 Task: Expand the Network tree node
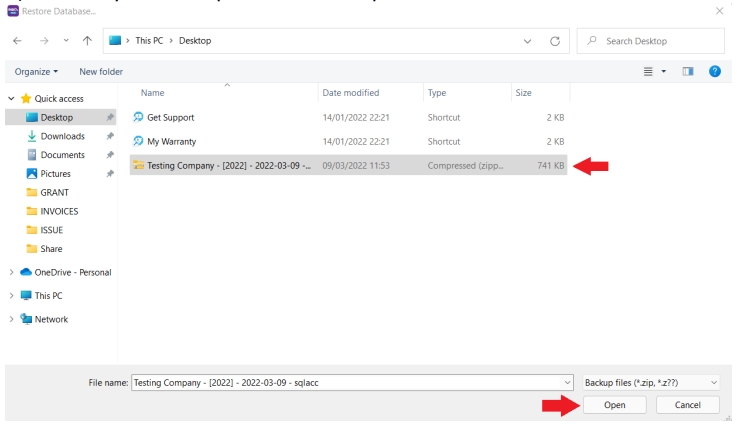click(11, 319)
